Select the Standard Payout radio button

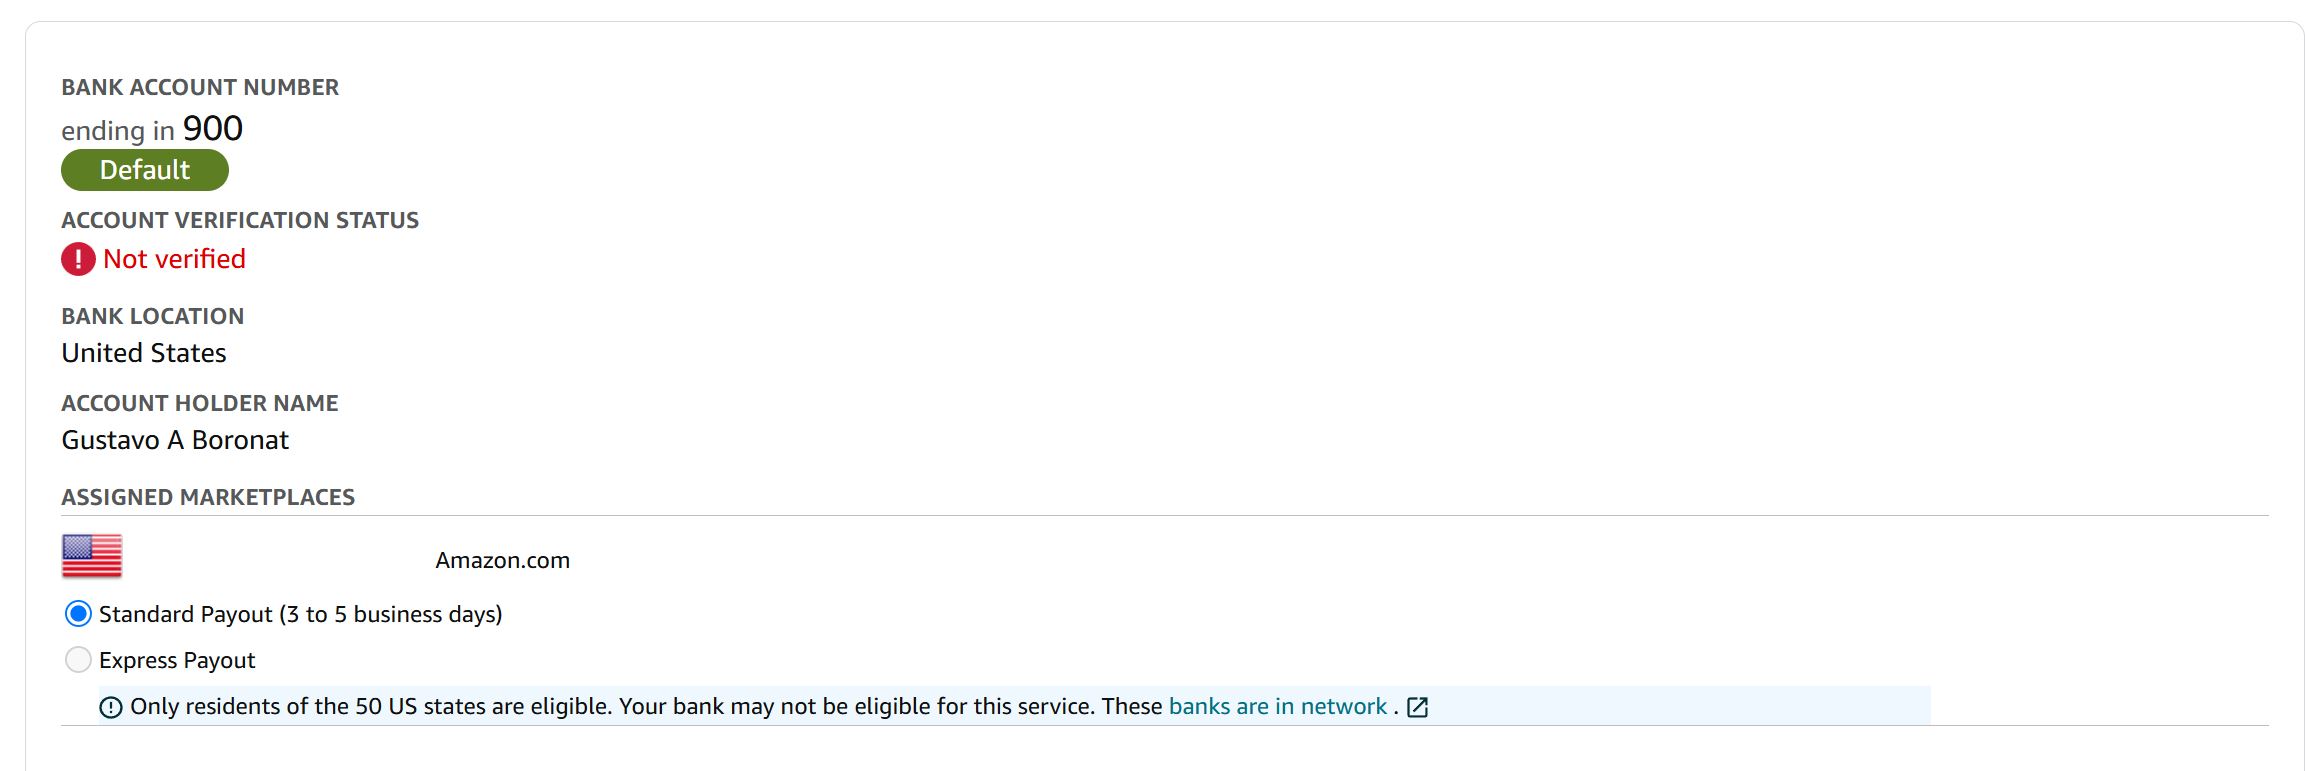coord(78,614)
